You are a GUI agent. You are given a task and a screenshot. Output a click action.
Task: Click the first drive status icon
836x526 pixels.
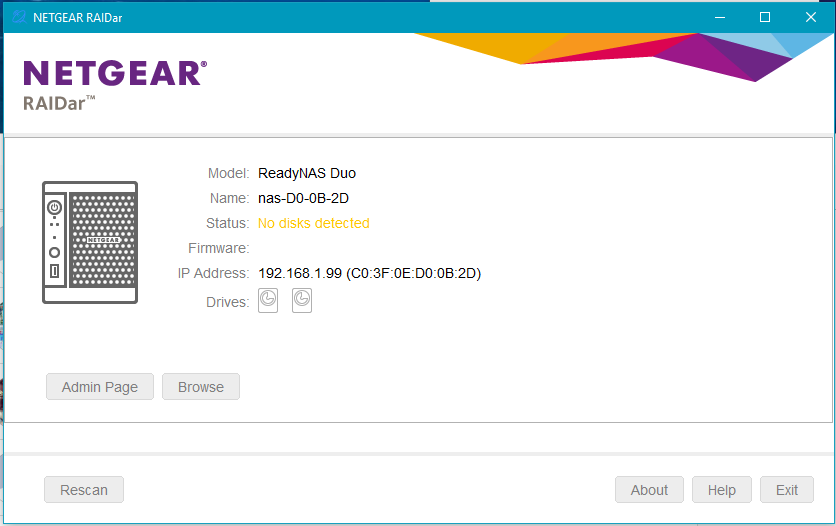268,301
